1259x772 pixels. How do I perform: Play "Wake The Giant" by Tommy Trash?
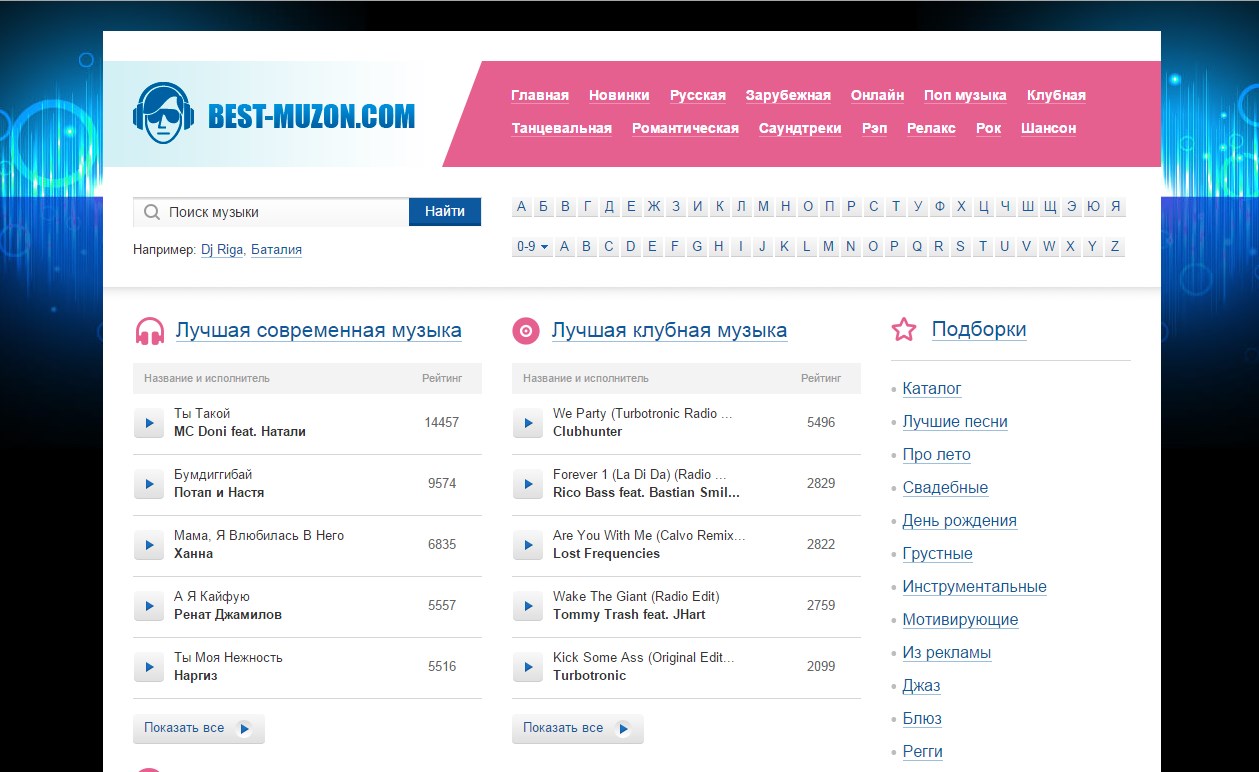pyautogui.click(x=528, y=606)
